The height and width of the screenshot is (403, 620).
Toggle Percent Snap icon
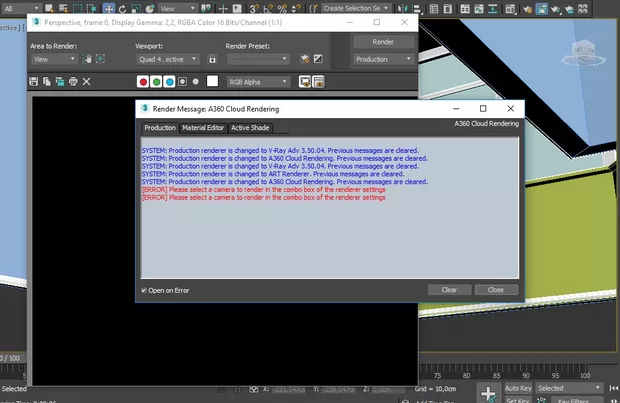click(x=282, y=8)
